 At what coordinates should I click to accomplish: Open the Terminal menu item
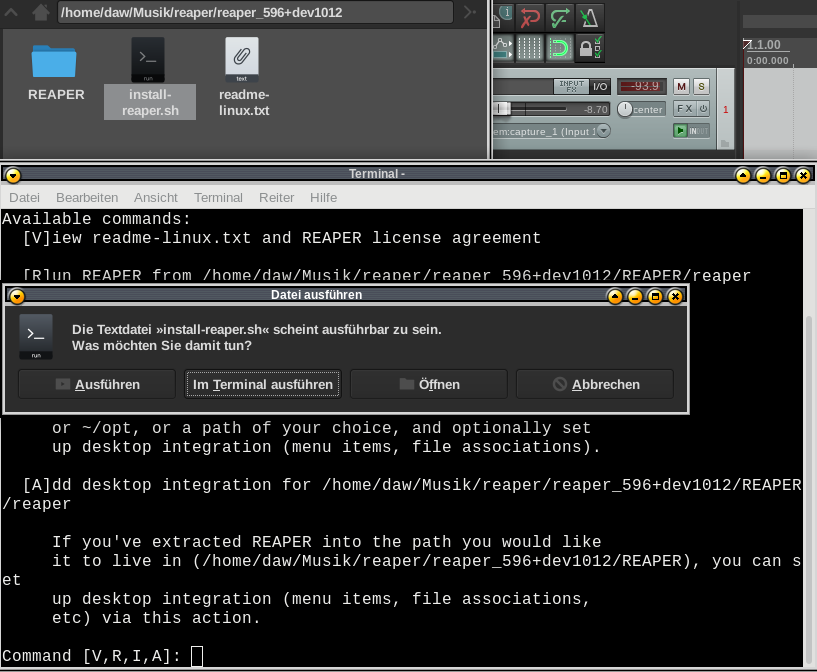tap(218, 198)
